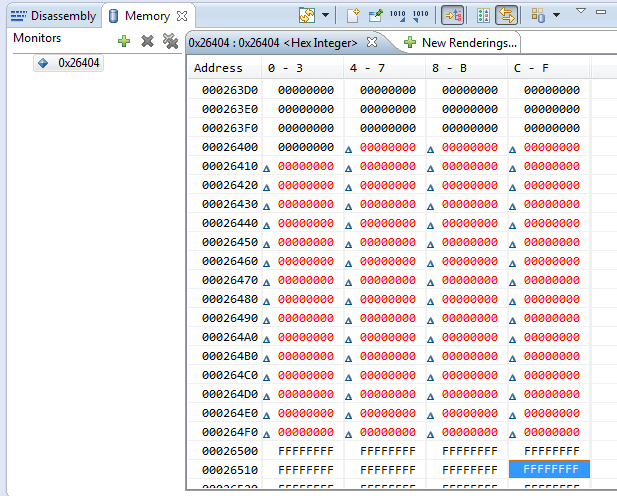The width and height of the screenshot is (617, 496).
Task: Click the refresh memory view toolbar icon
Action: [307, 15]
